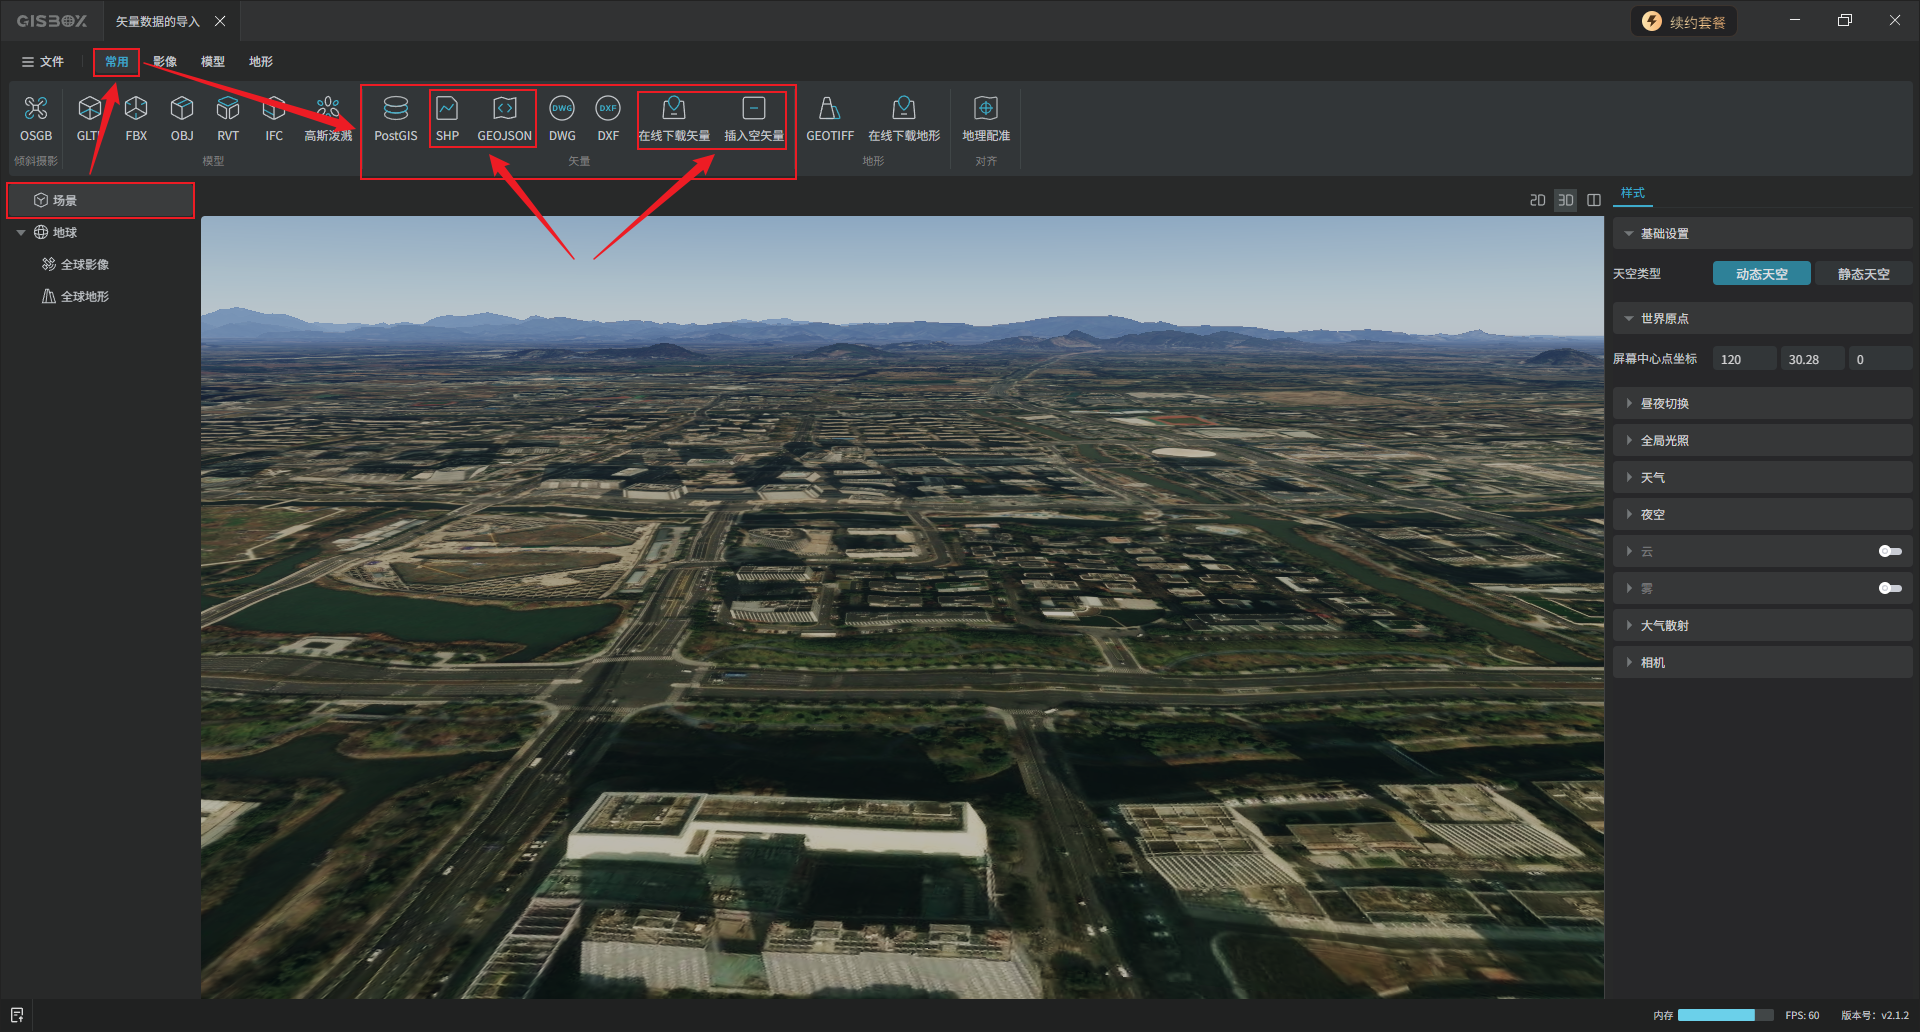The height and width of the screenshot is (1032, 1920).
Task: Click the OSGB import icon
Action: point(36,118)
